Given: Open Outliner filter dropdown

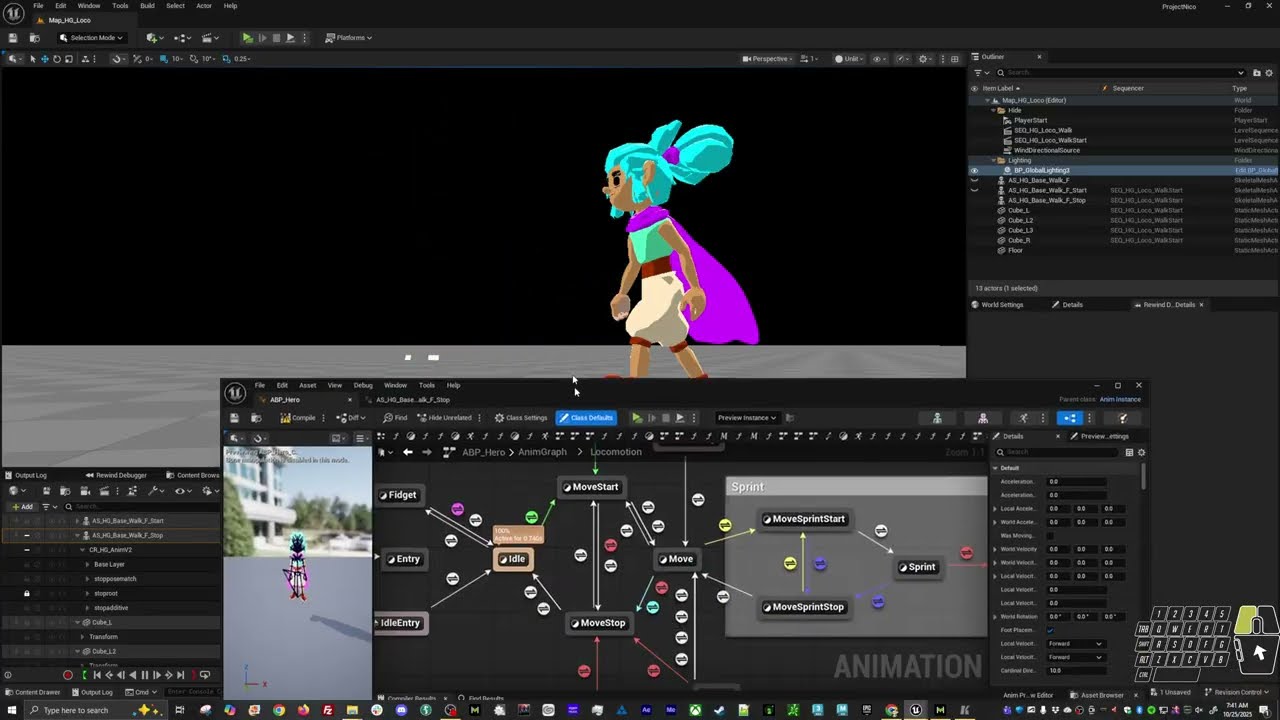Looking at the screenshot, I should (x=979, y=72).
